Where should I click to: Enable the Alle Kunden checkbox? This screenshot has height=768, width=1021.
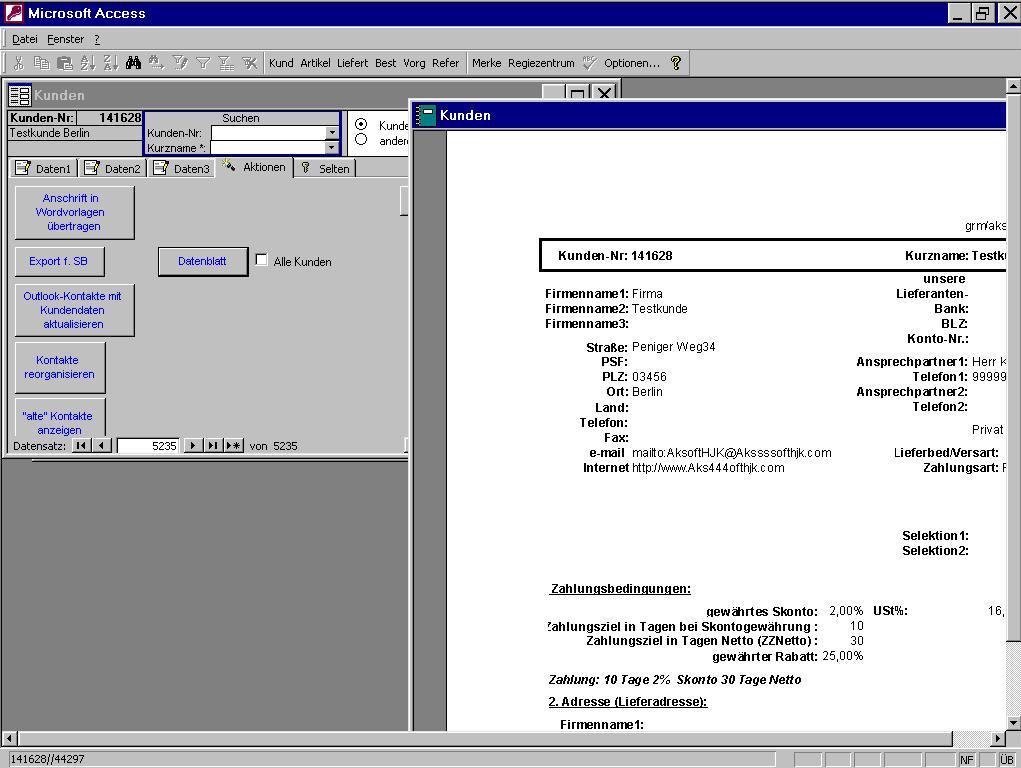point(262,260)
